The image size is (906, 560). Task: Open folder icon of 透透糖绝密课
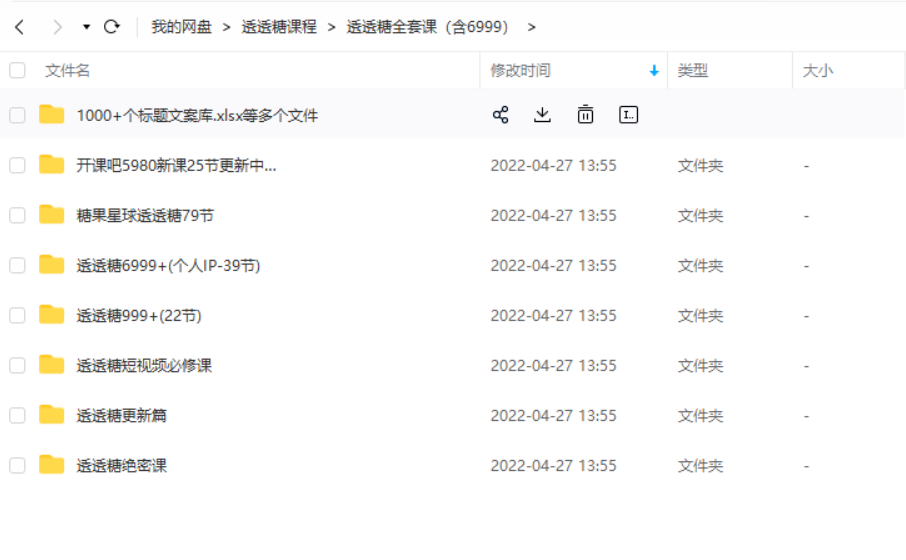click(51, 465)
